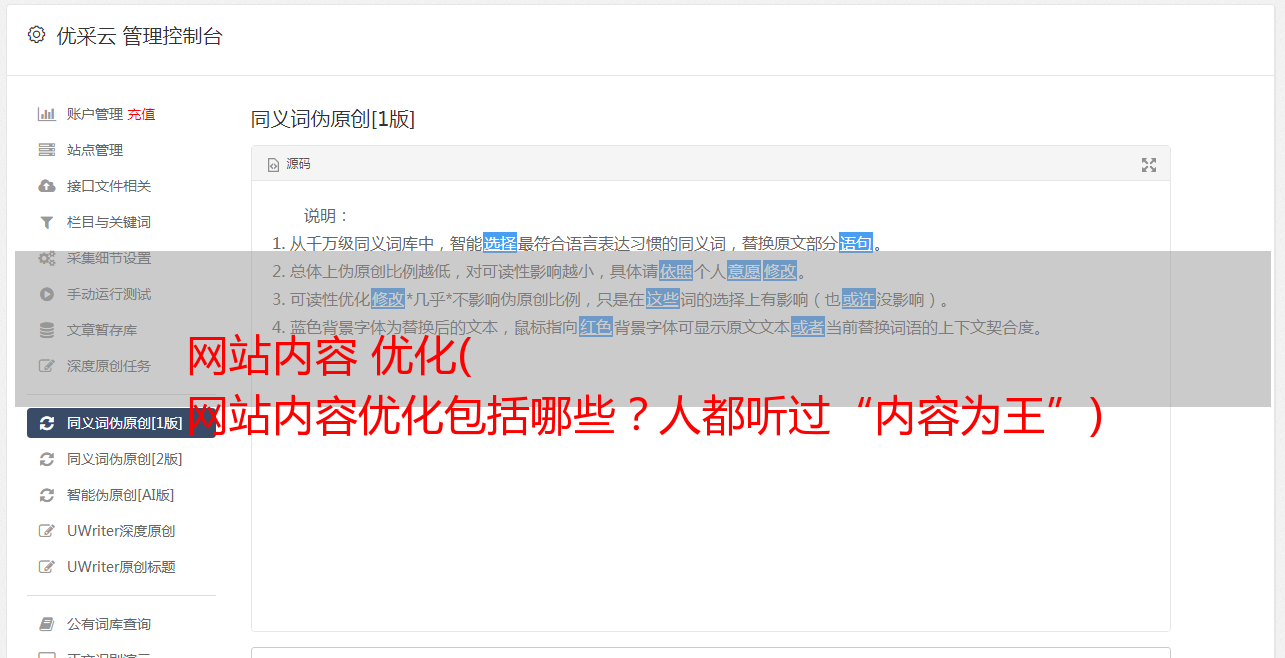Click the book icon for 公有词库查询
The height and width of the screenshot is (658, 1285).
point(46,624)
